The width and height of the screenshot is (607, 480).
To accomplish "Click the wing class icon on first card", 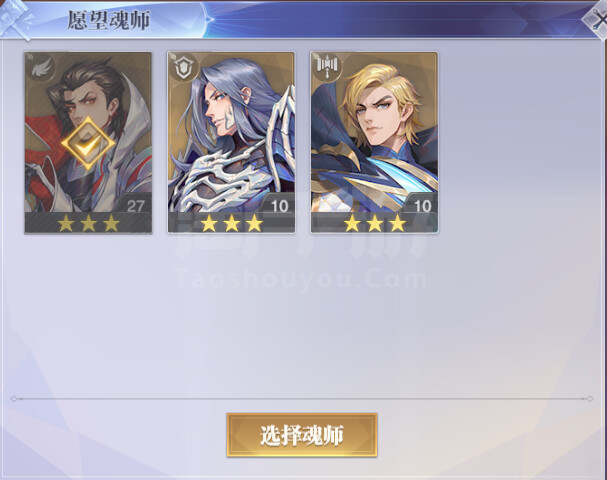I will point(40,69).
